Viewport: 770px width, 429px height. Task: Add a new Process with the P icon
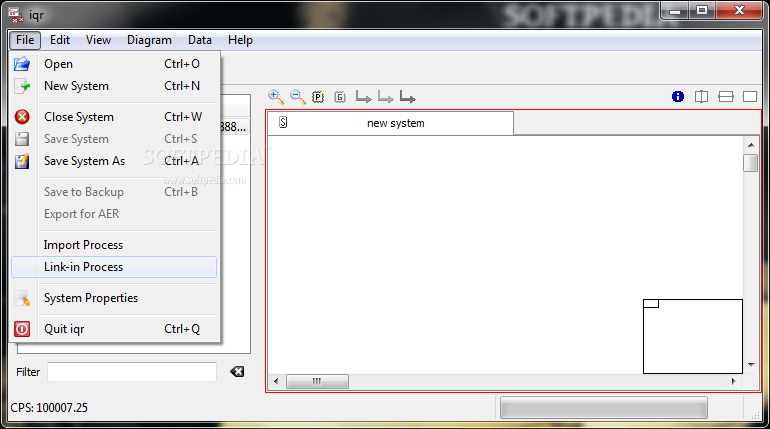(319, 97)
